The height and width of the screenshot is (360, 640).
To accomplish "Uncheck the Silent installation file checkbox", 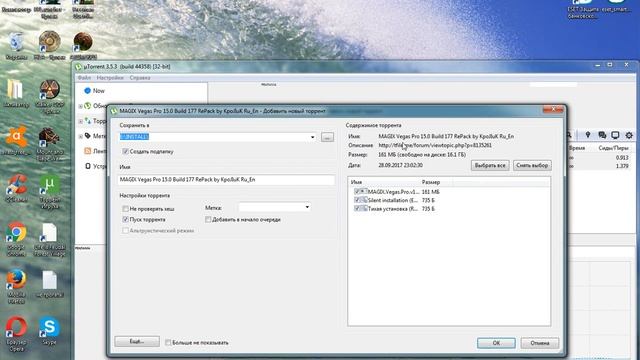I will click(x=357, y=200).
